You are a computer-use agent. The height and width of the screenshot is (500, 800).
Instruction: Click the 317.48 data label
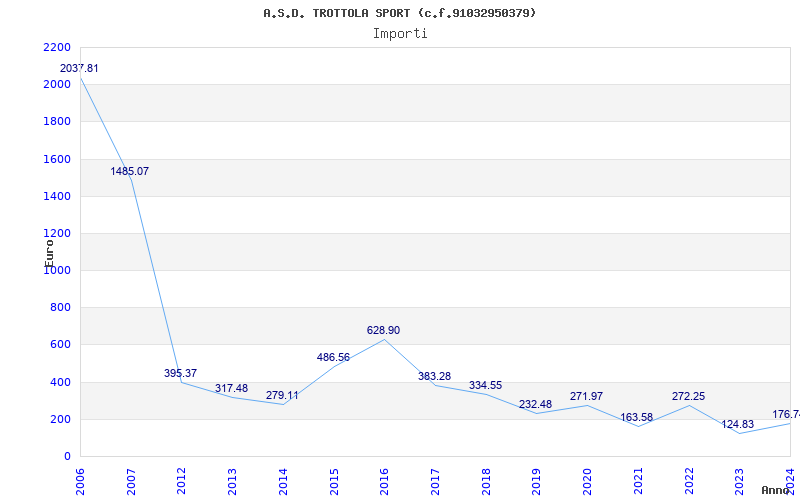pos(231,388)
